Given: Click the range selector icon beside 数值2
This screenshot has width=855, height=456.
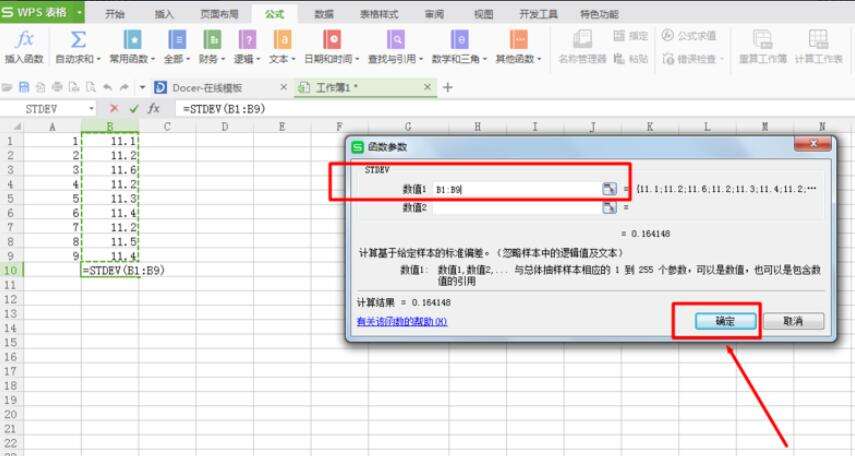Looking at the screenshot, I should point(609,207).
